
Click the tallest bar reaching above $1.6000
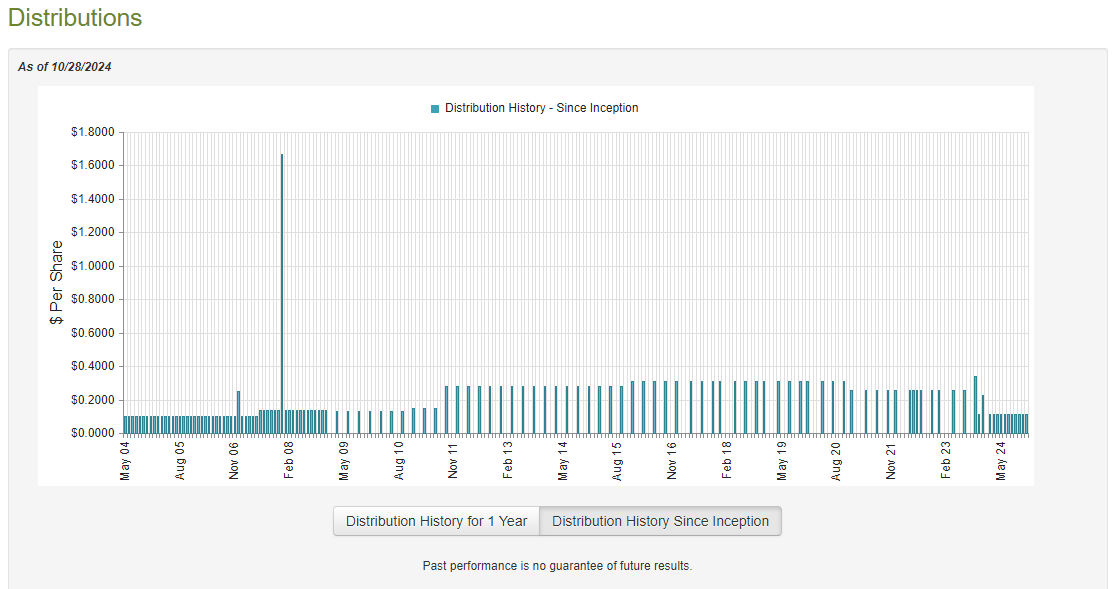pos(282,290)
